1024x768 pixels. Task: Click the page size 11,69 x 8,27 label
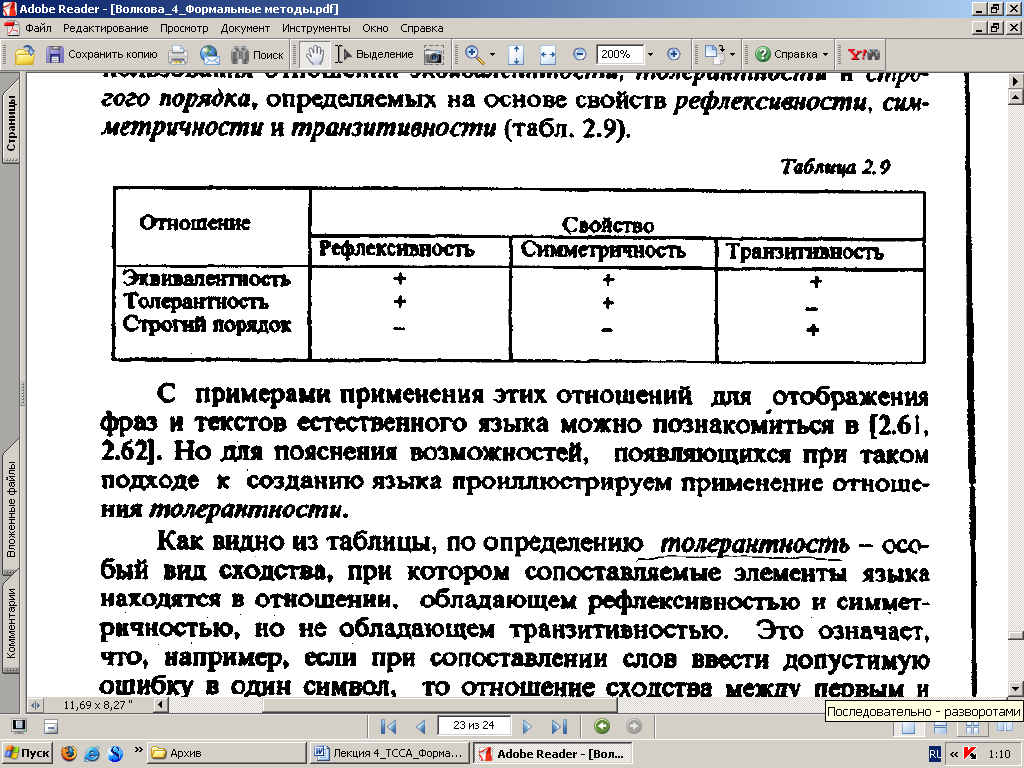(98, 705)
